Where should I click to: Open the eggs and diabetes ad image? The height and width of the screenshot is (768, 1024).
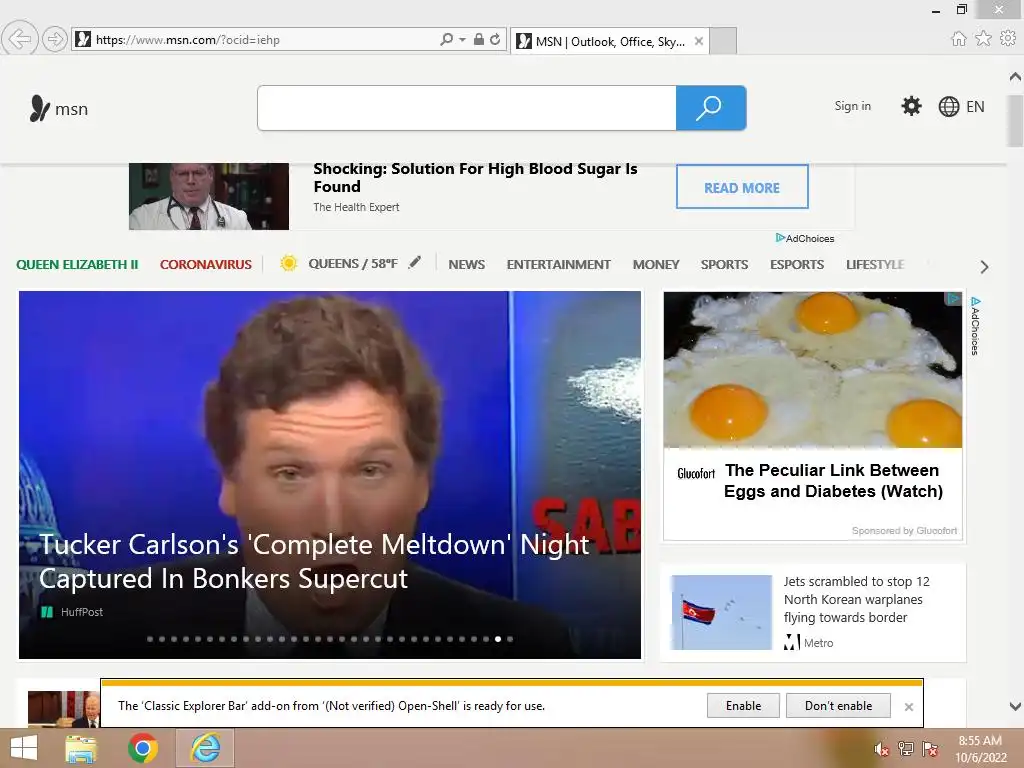click(812, 370)
